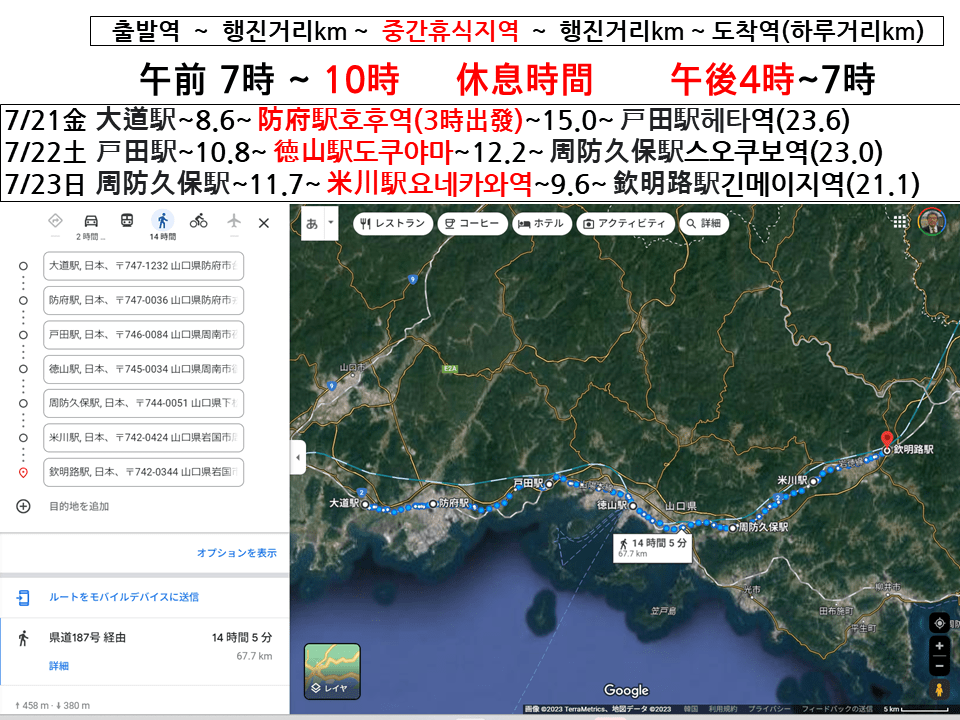This screenshot has height=720, width=960.
Task: Choose the cycling travel mode icon
Action: [x=199, y=221]
